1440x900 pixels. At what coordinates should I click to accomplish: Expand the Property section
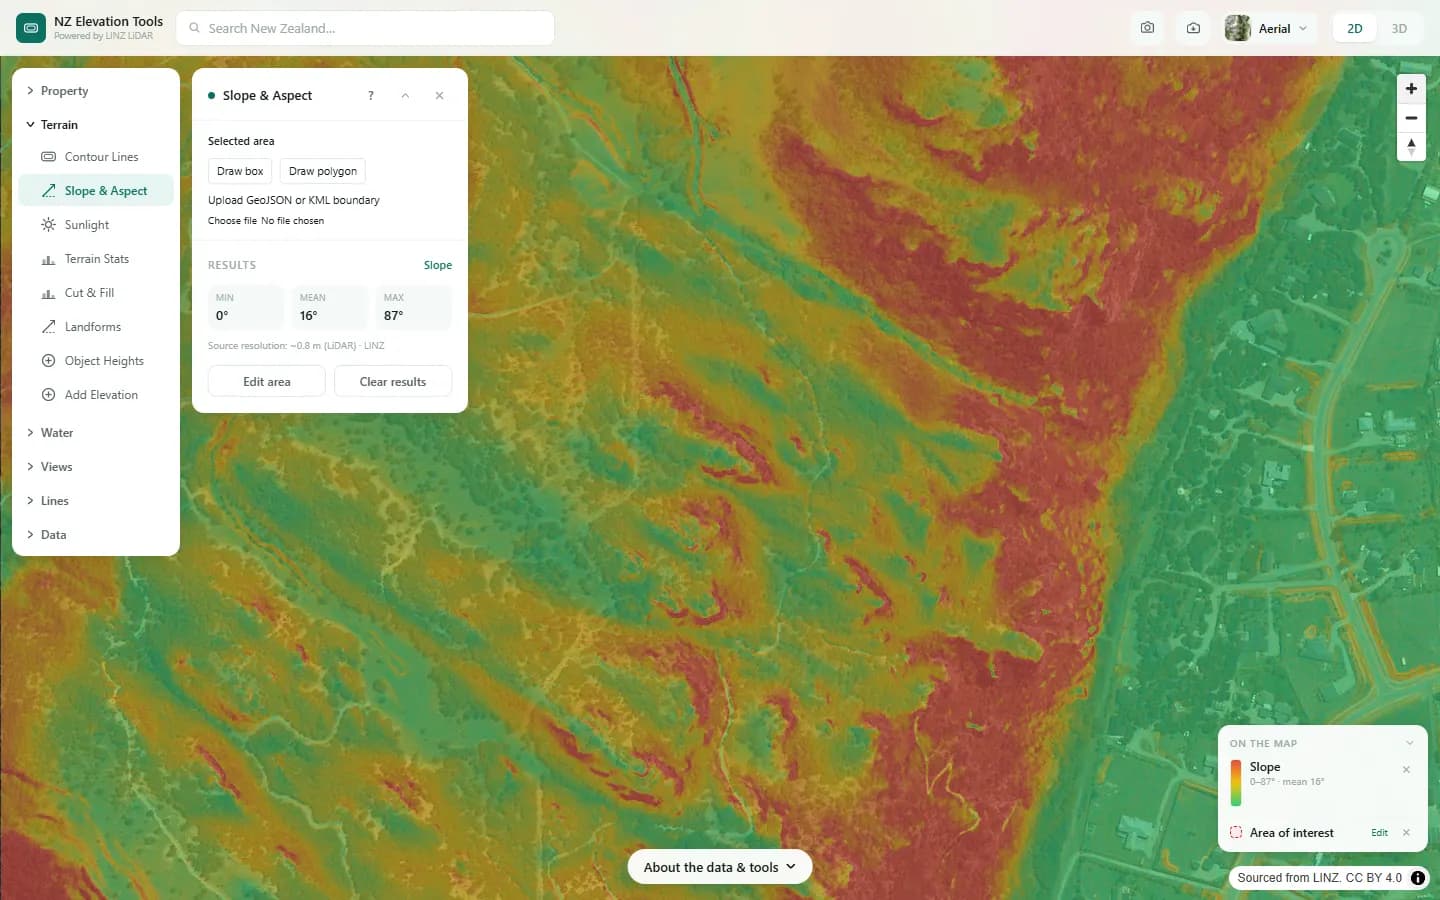tap(96, 91)
